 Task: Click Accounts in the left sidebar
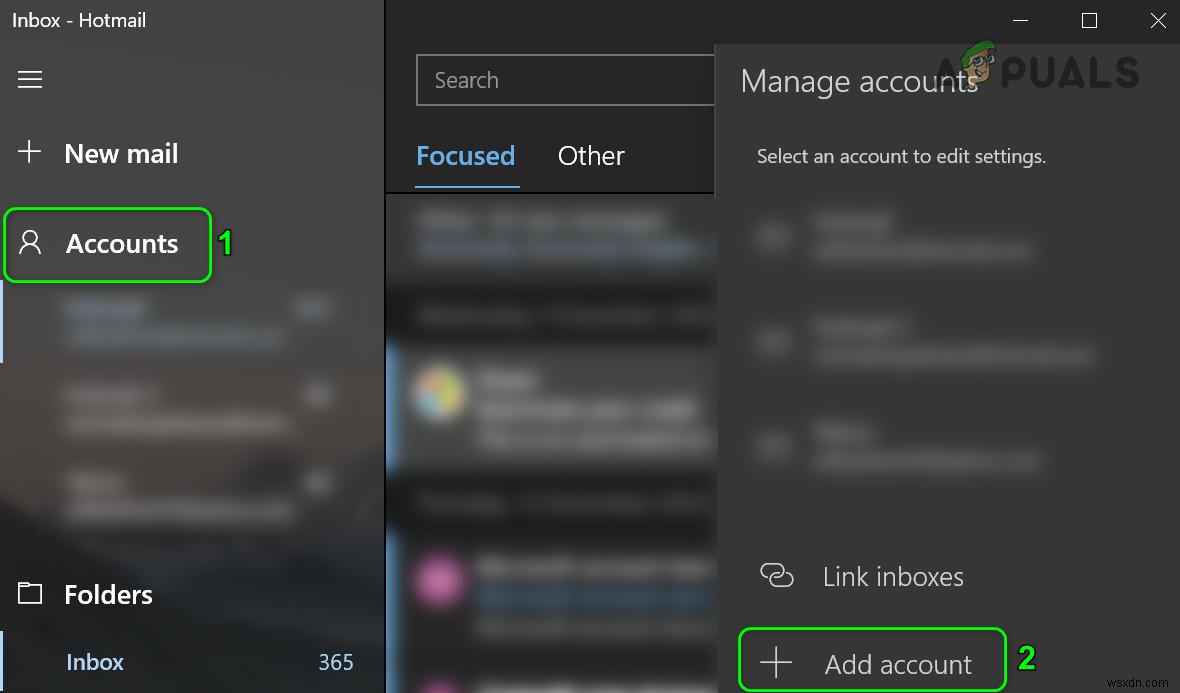122,244
